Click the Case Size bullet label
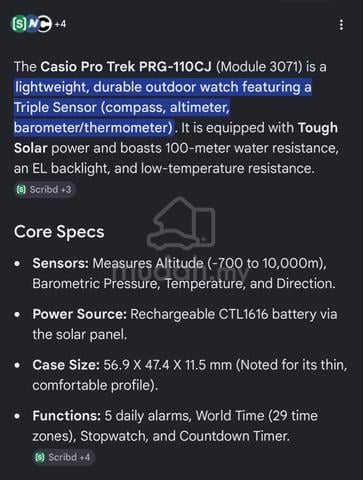 [x=66, y=365]
